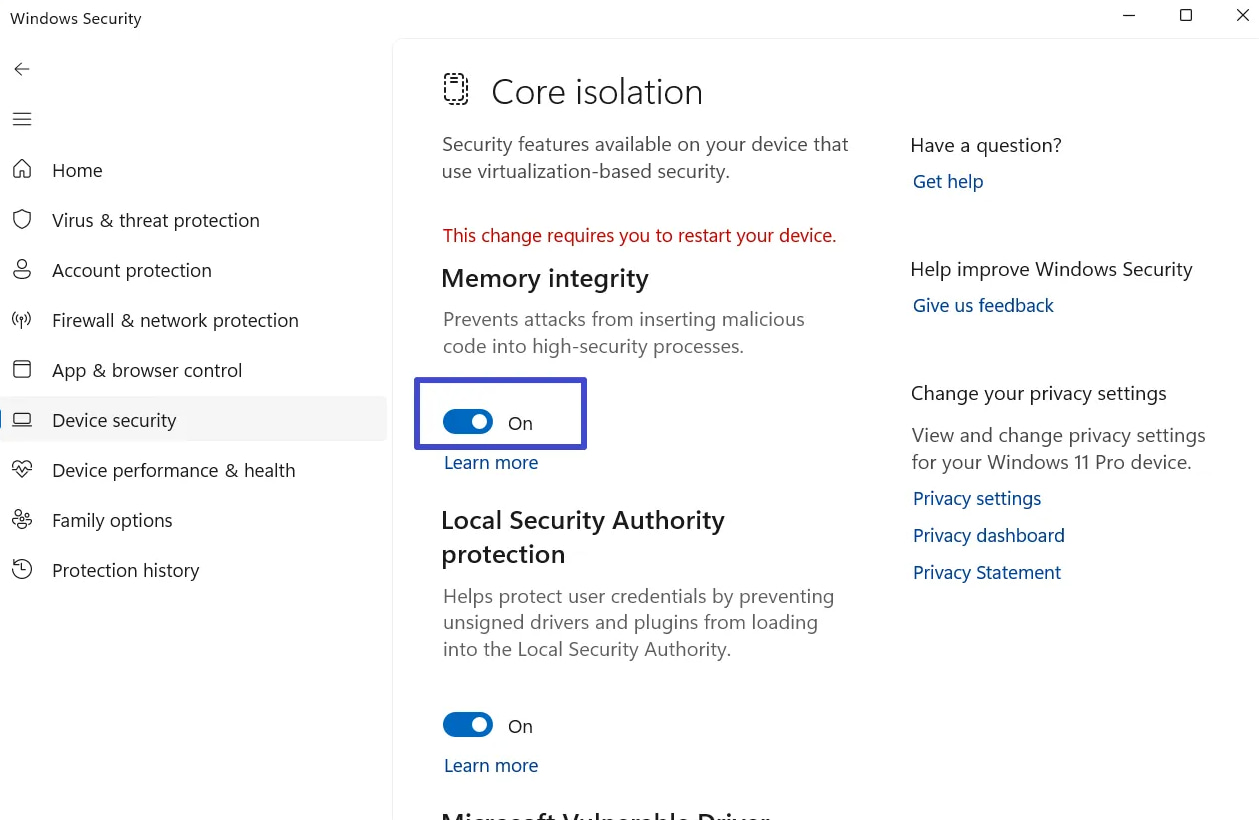Navigate back with the arrow

[x=21, y=68]
